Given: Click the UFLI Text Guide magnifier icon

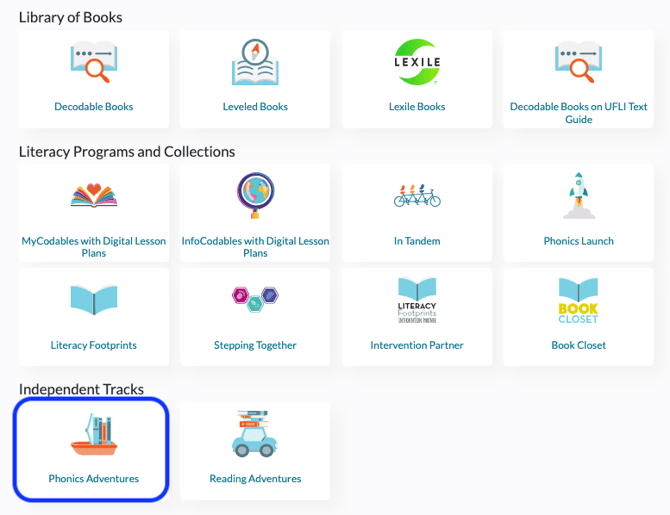Looking at the screenshot, I should coord(578,62).
